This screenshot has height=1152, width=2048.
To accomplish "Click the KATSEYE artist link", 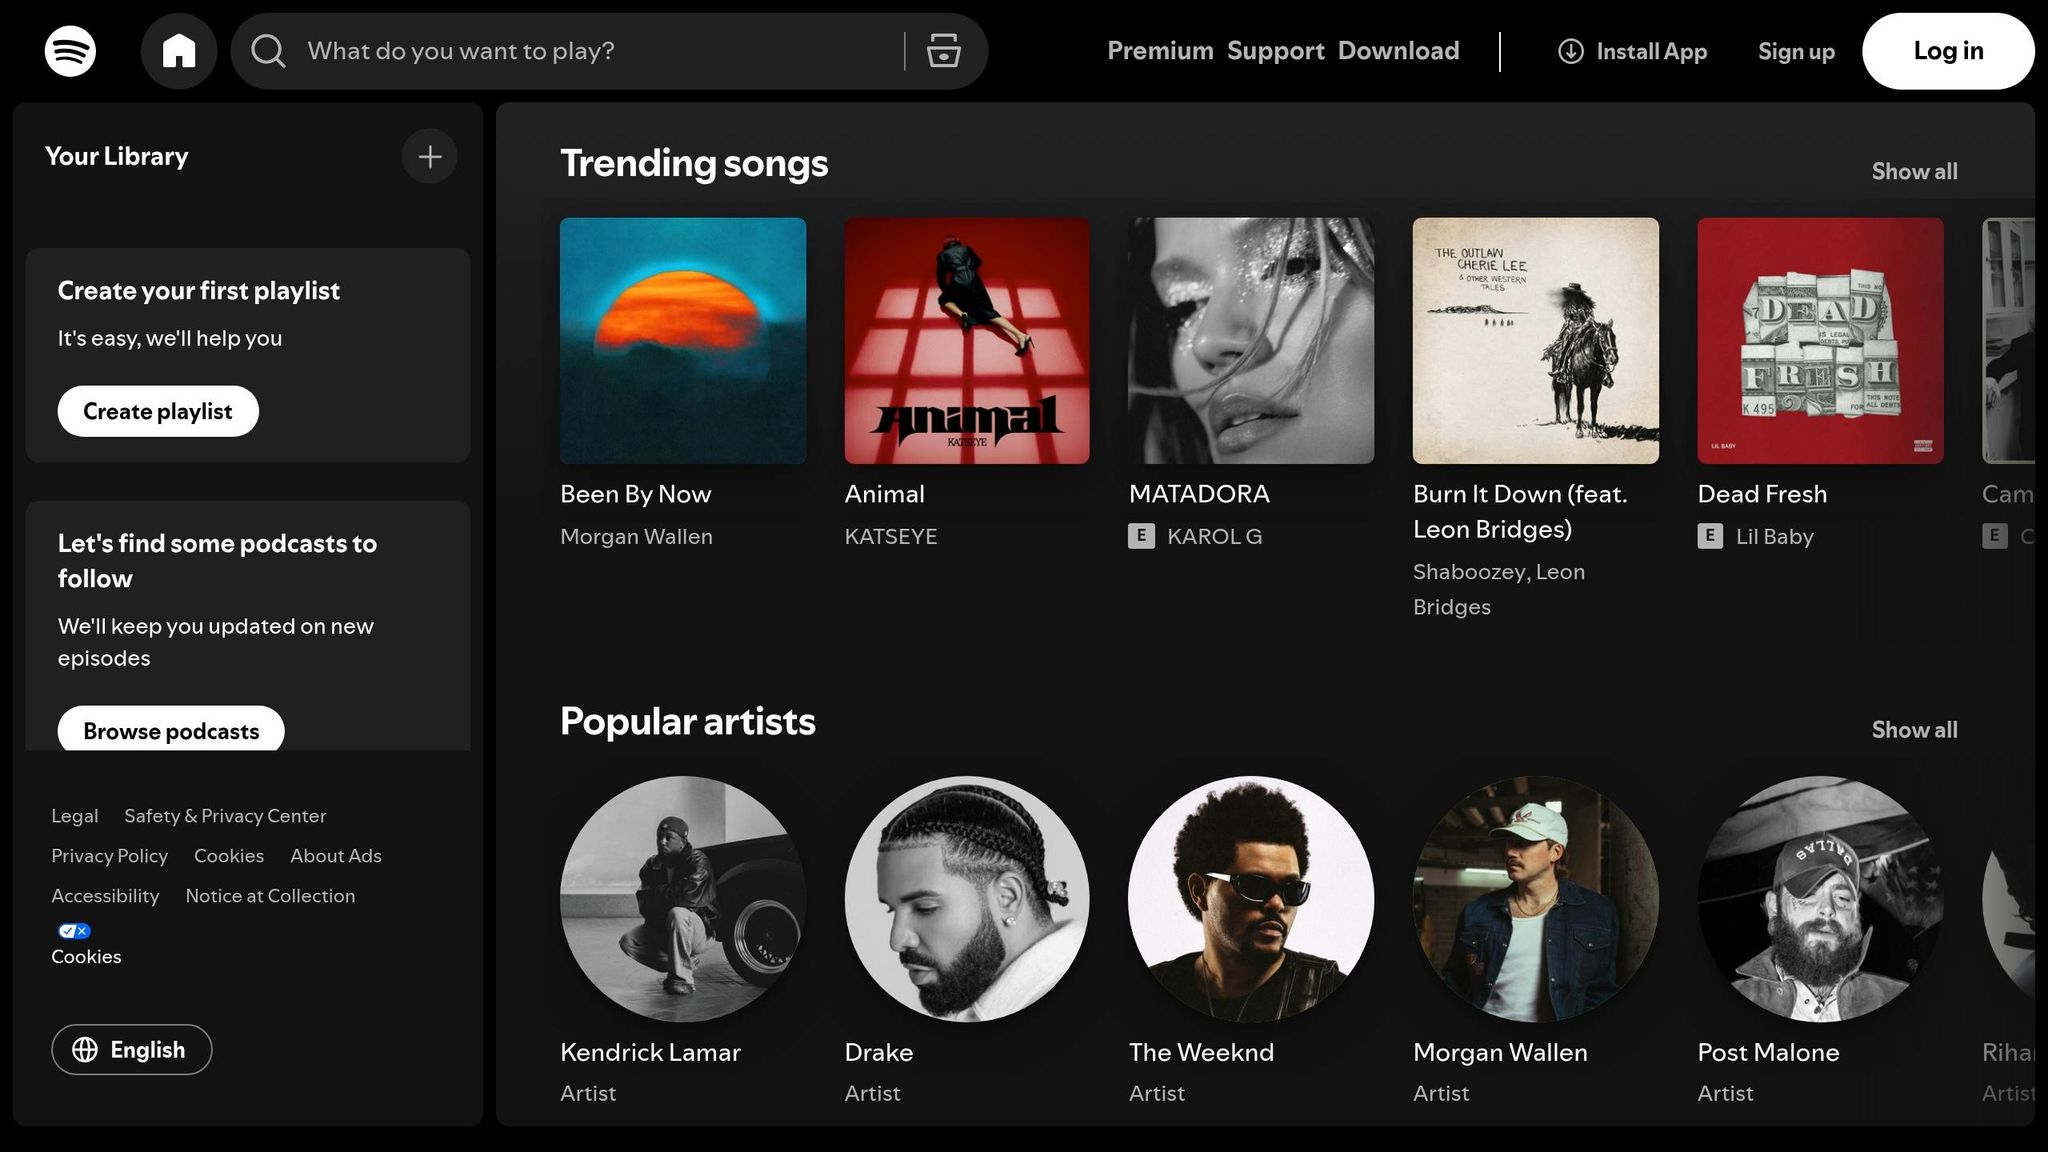I will [x=890, y=536].
